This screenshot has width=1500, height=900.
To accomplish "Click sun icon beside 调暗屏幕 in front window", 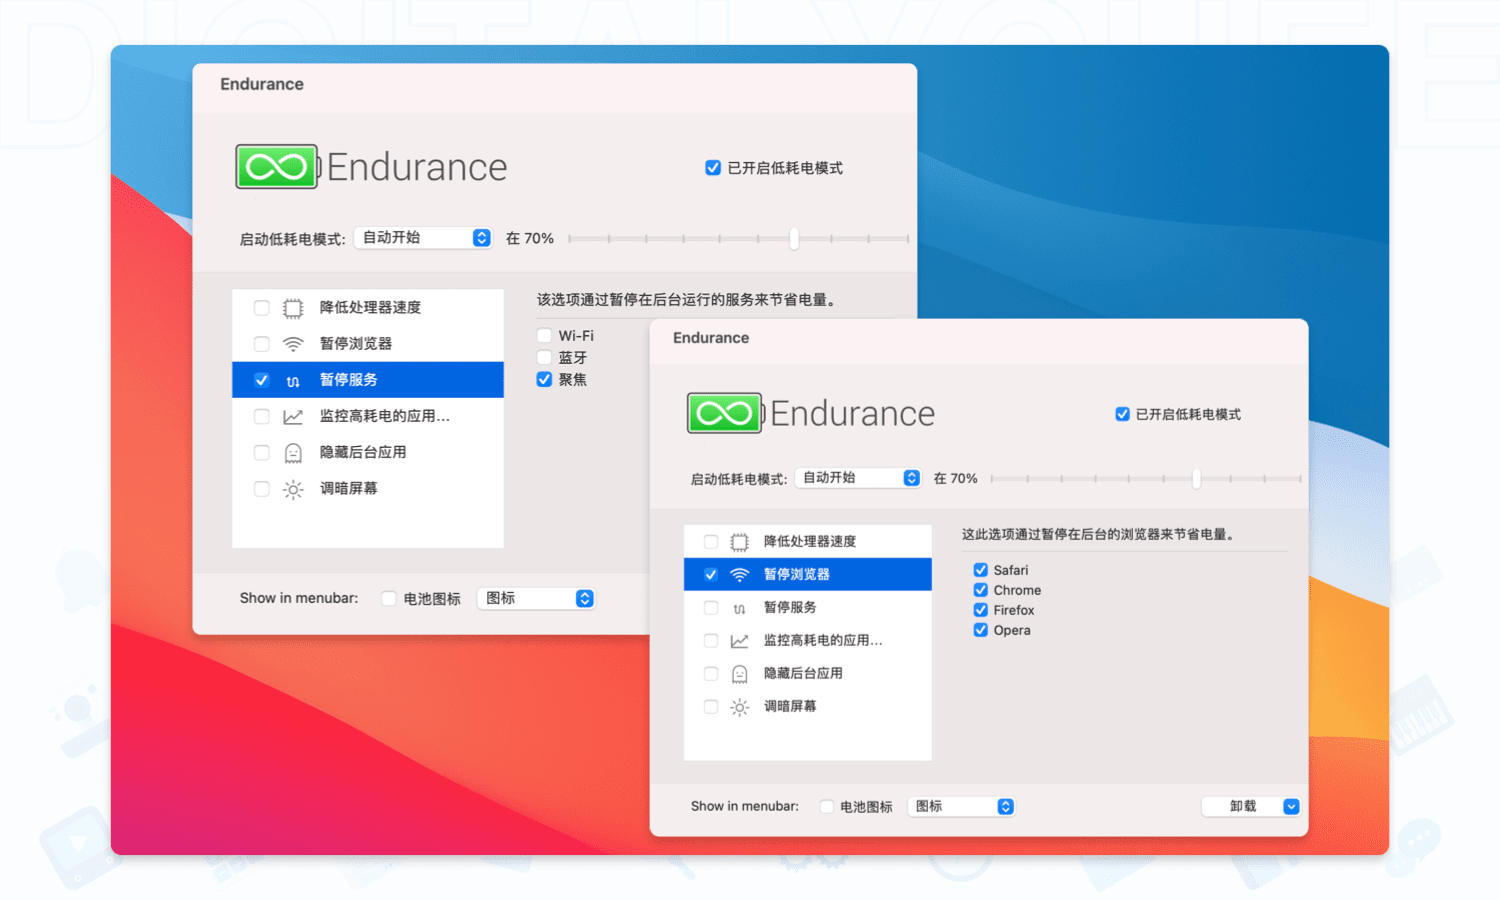I will coord(739,707).
